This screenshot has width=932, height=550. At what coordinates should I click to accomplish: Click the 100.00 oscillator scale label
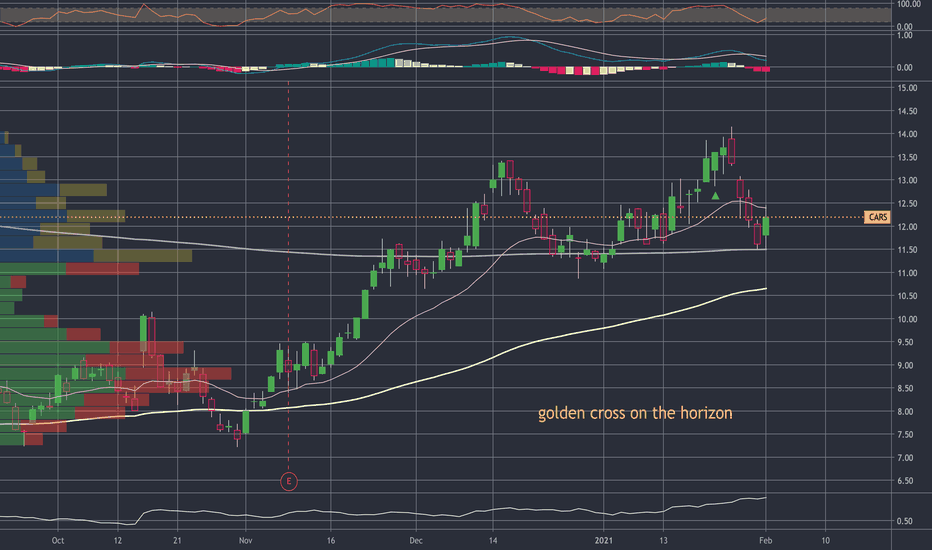click(909, 4)
